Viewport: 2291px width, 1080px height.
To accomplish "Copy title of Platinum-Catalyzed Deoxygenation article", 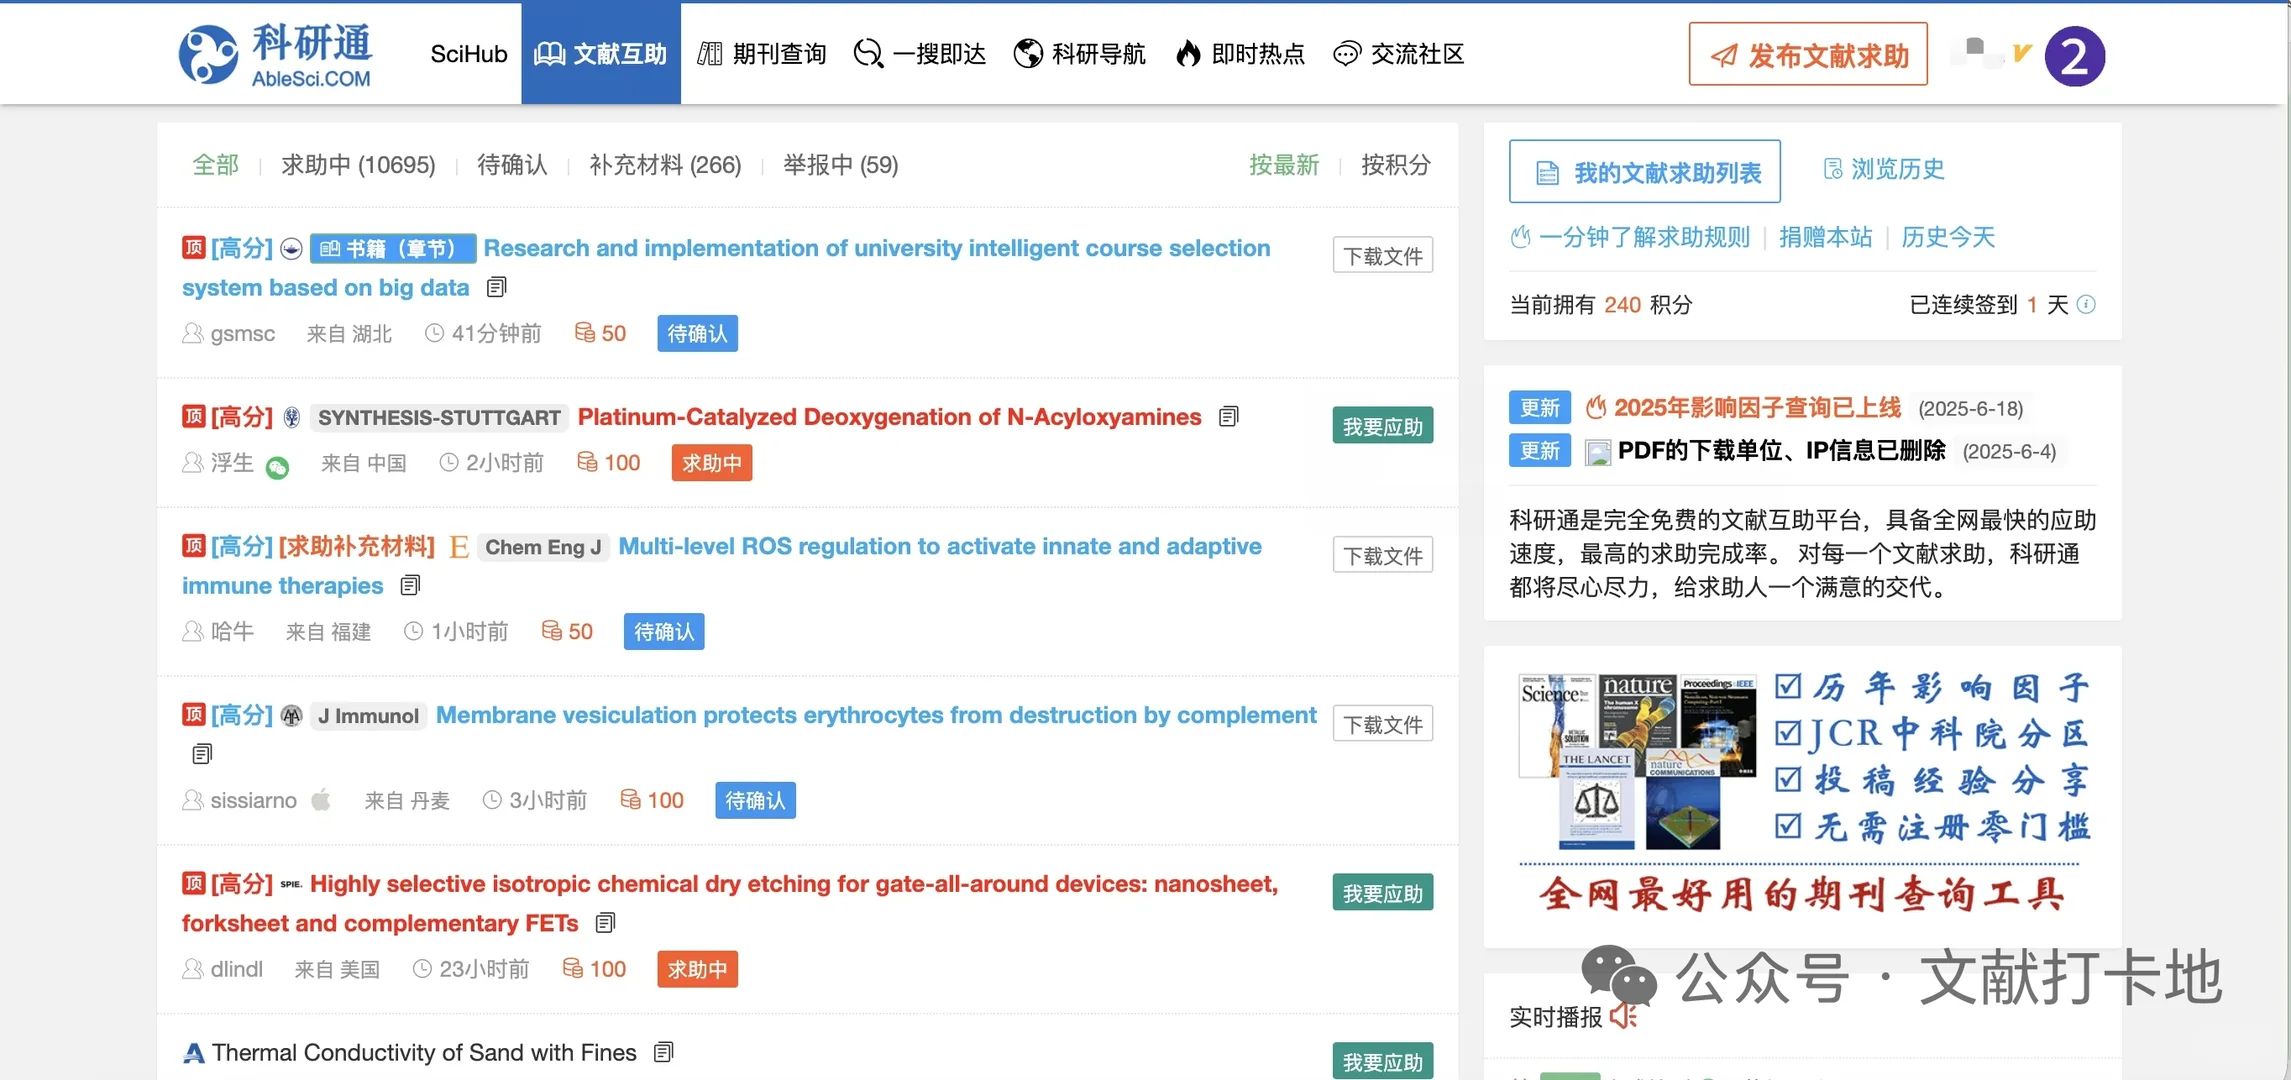I will click(x=1229, y=416).
